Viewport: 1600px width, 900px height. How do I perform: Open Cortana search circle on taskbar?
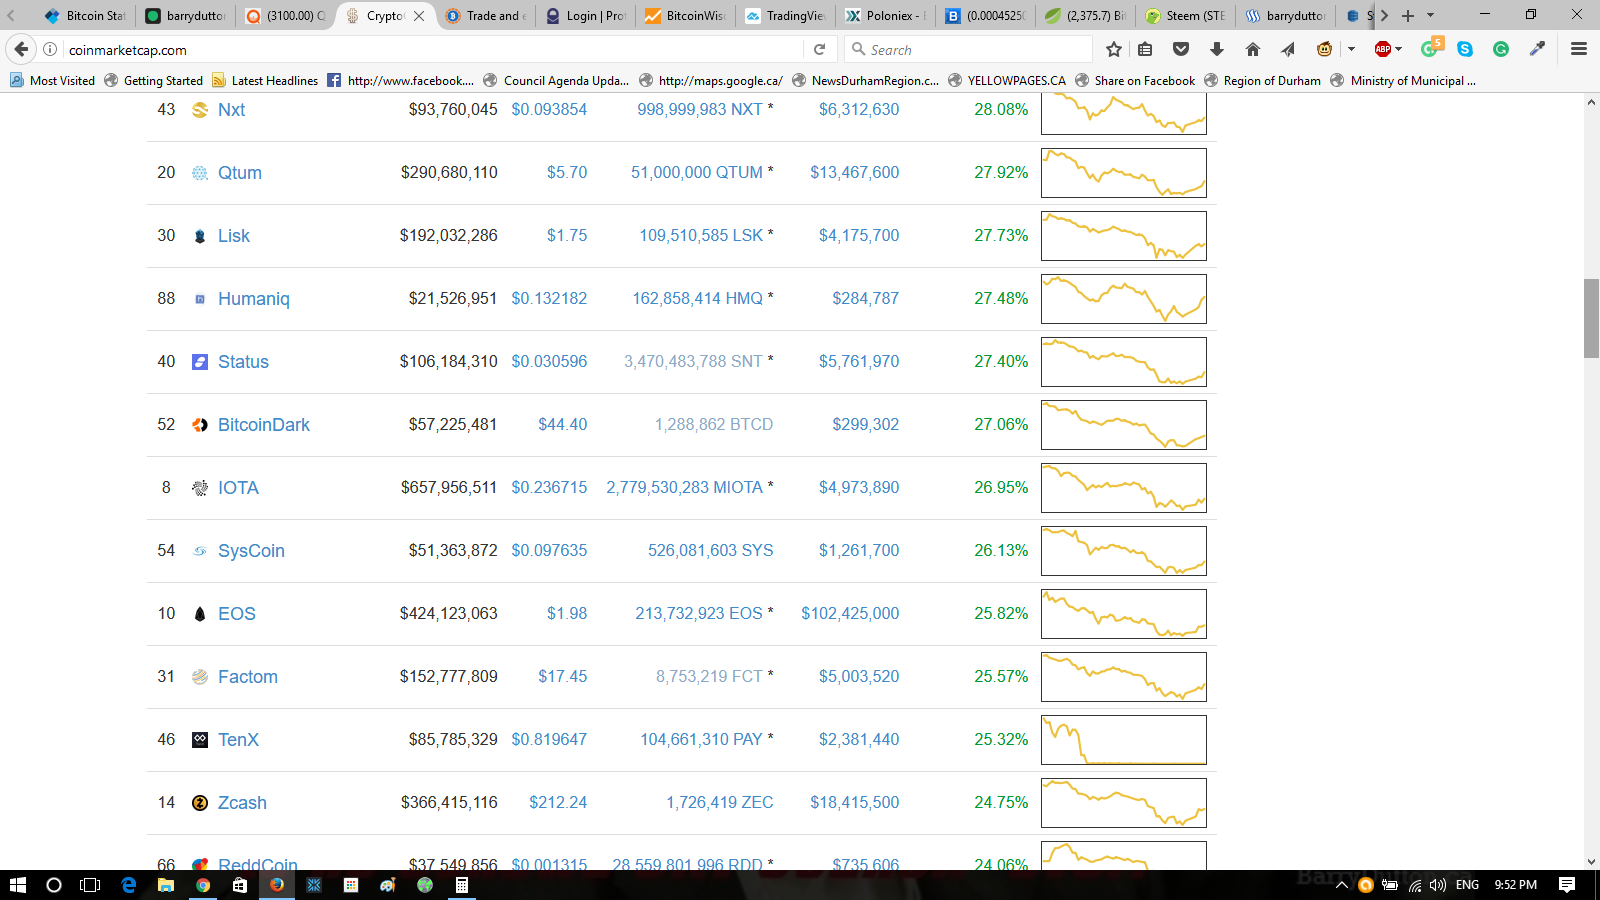click(x=54, y=885)
